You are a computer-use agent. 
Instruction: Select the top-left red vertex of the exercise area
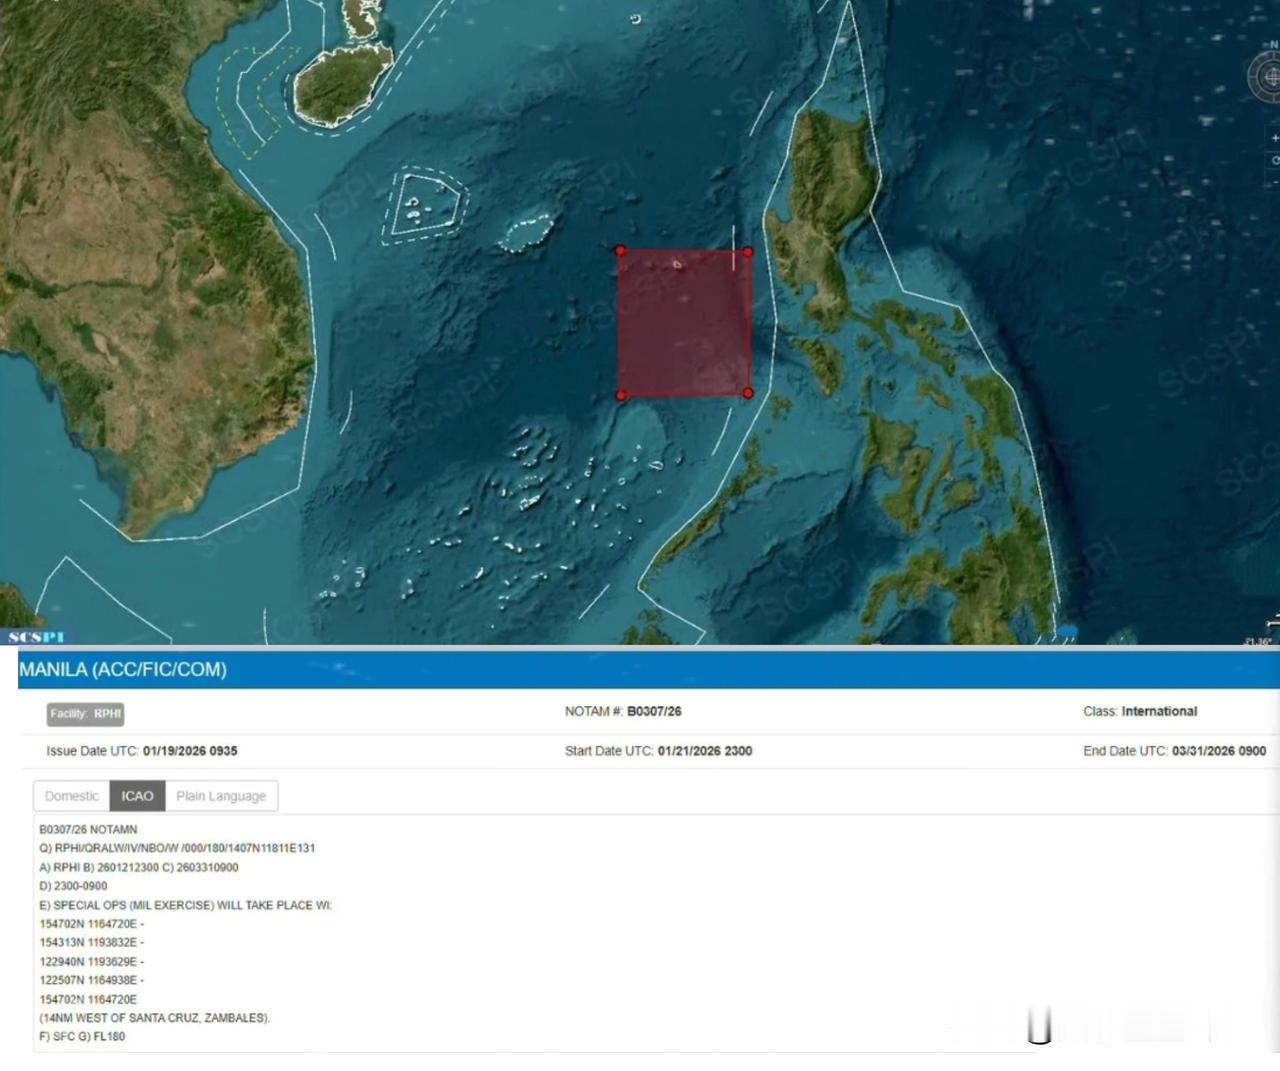click(x=621, y=251)
